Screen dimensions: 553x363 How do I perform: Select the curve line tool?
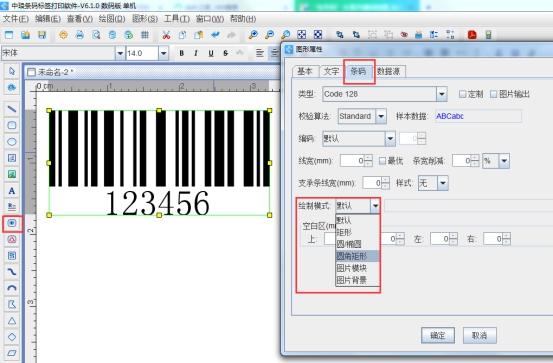[x=12, y=272]
